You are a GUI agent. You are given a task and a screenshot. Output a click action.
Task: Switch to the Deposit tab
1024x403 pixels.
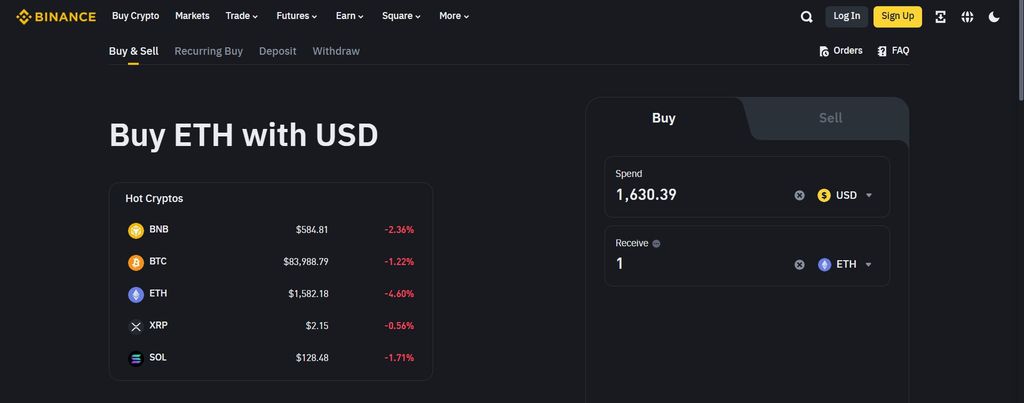(278, 51)
